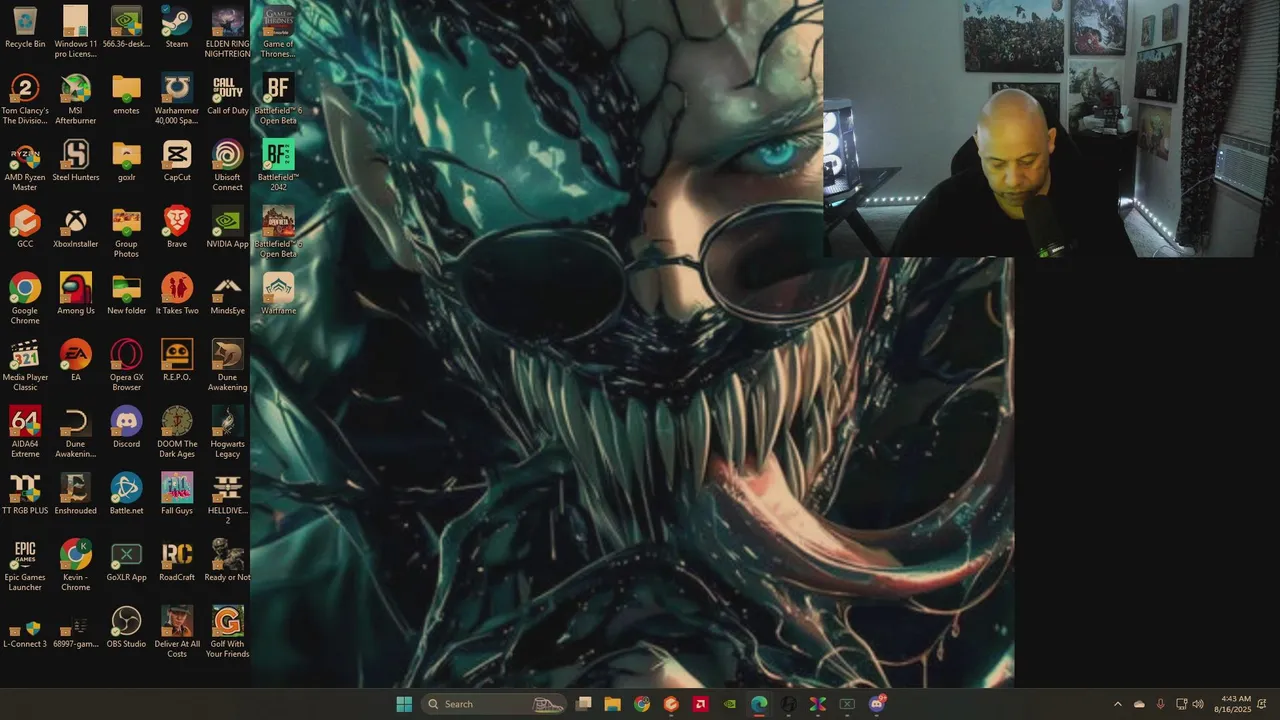The width and height of the screenshot is (1280, 720).
Task: Open Kevin - Chrome profile shortcut
Action: click(x=76, y=566)
